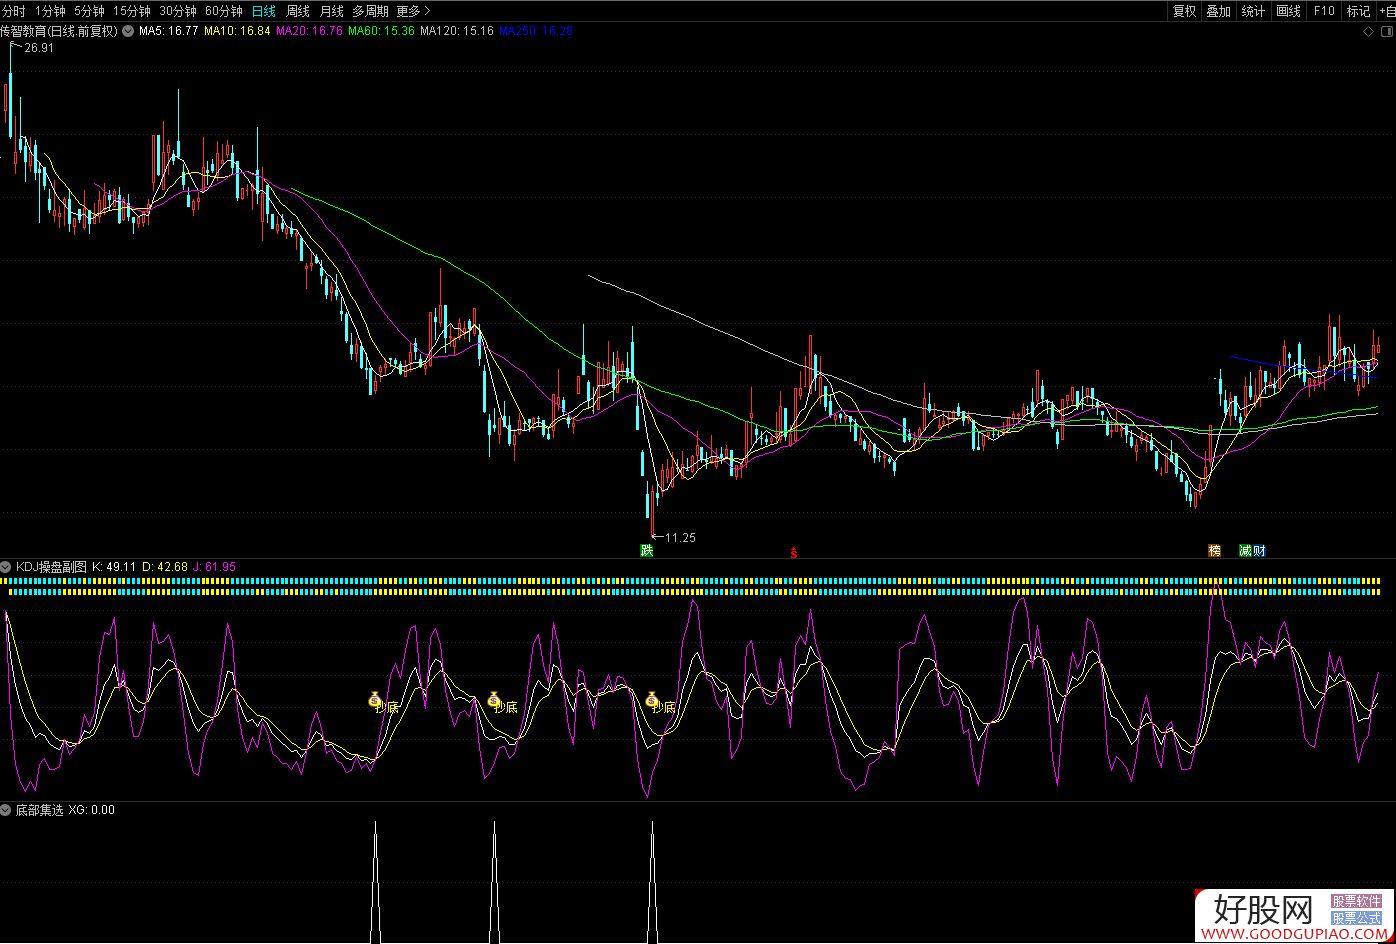Open F10 company info

(x=1324, y=11)
